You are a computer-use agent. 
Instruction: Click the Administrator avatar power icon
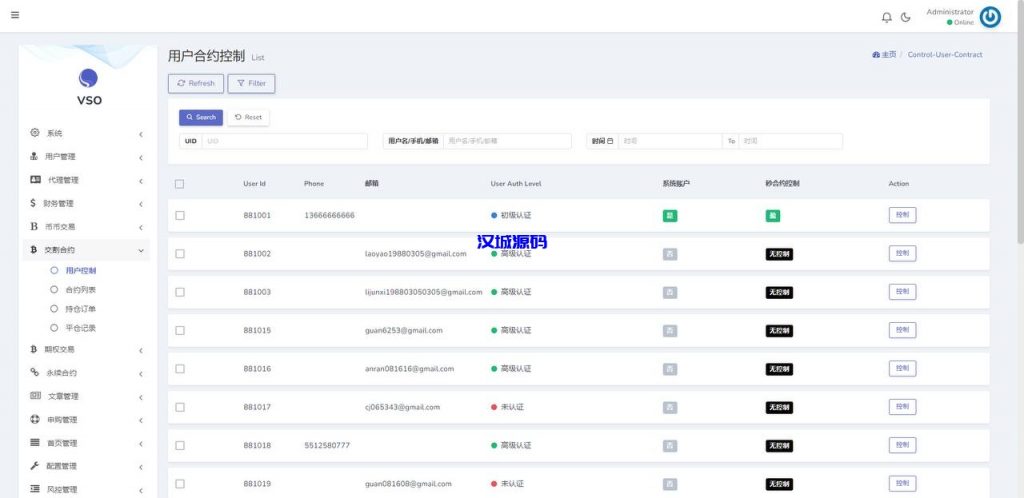990,17
